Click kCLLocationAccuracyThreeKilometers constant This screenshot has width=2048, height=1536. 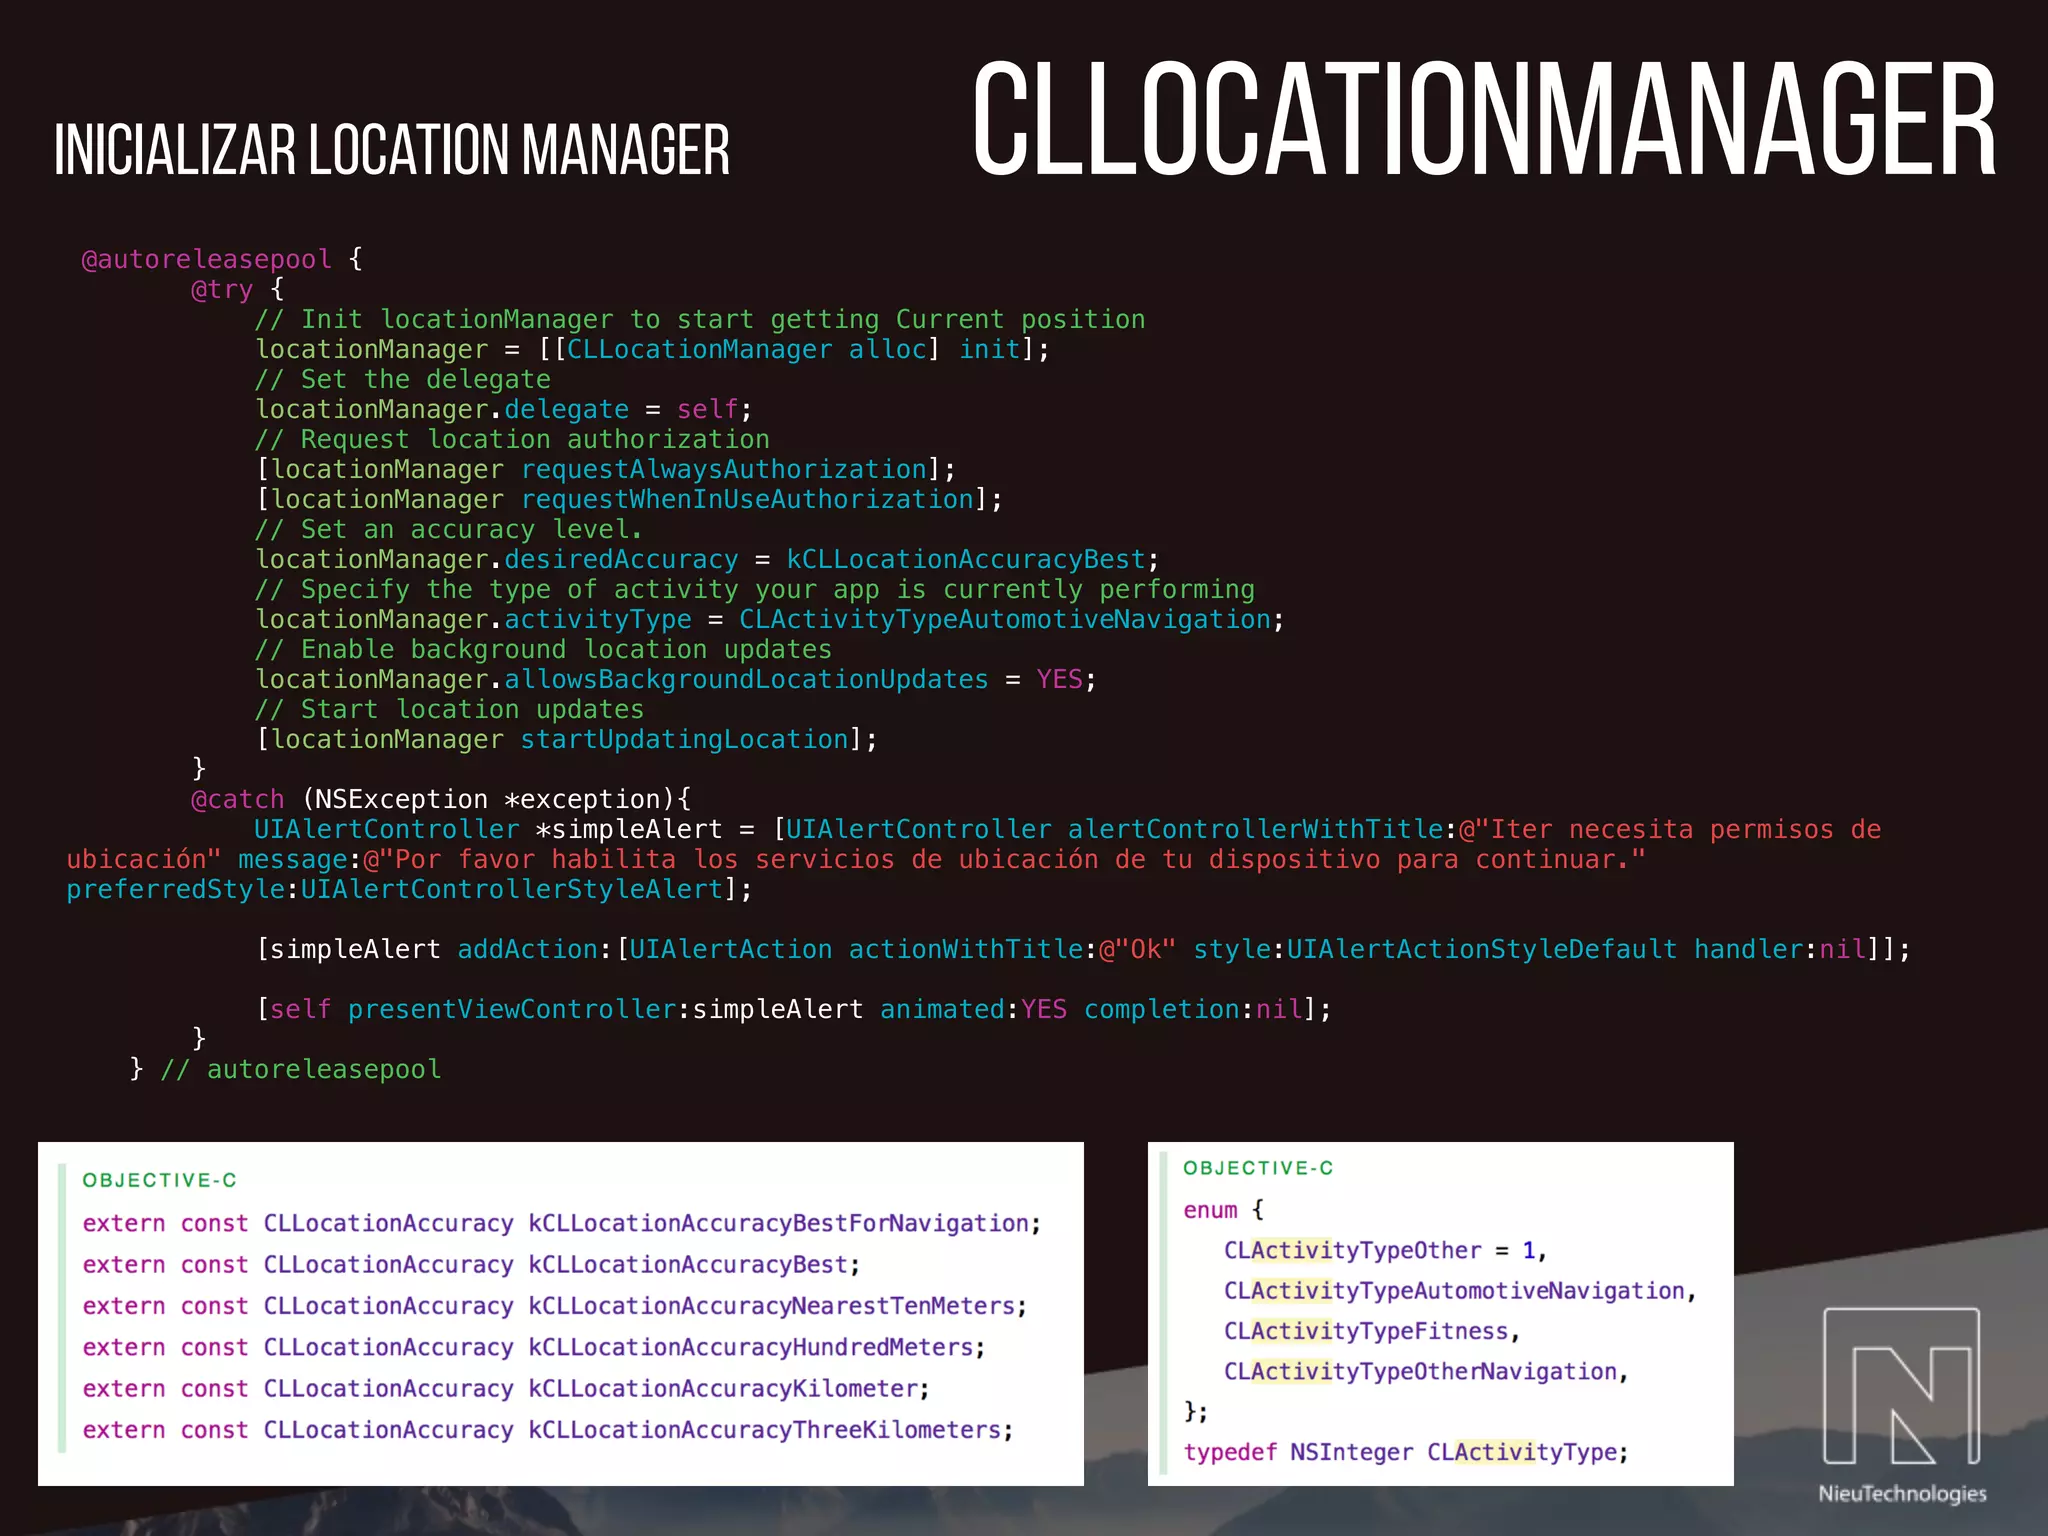[x=765, y=1430]
